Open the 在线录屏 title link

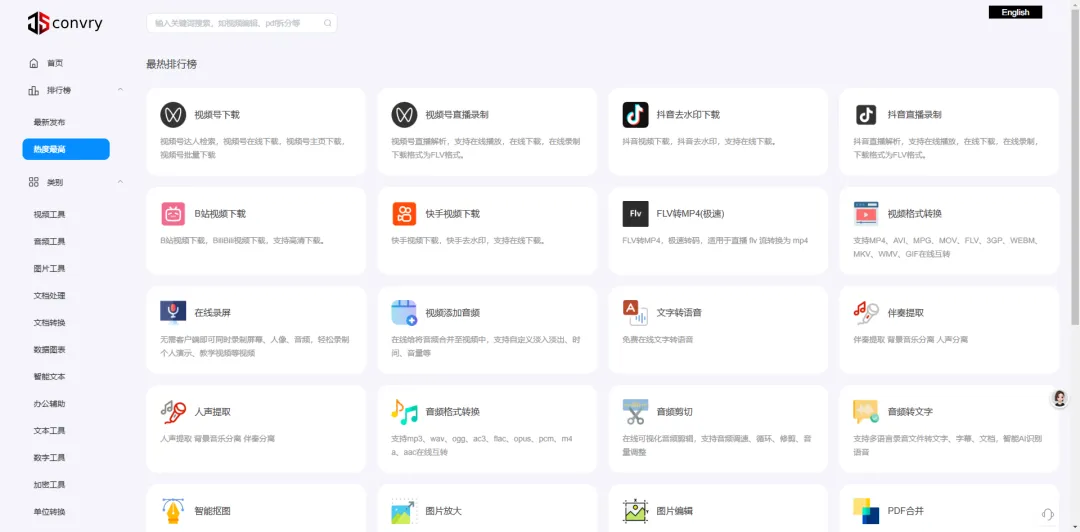click(x=212, y=313)
